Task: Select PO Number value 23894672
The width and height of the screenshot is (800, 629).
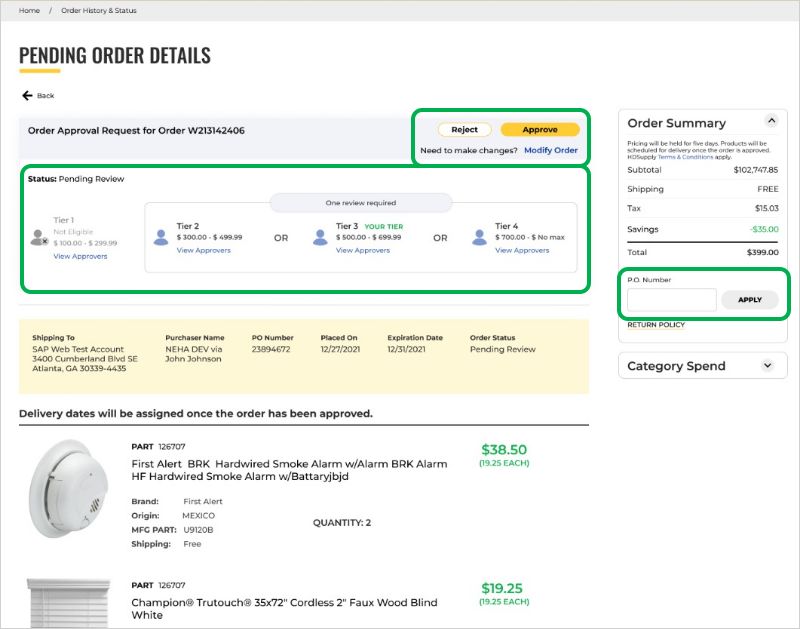Action: tap(271, 349)
